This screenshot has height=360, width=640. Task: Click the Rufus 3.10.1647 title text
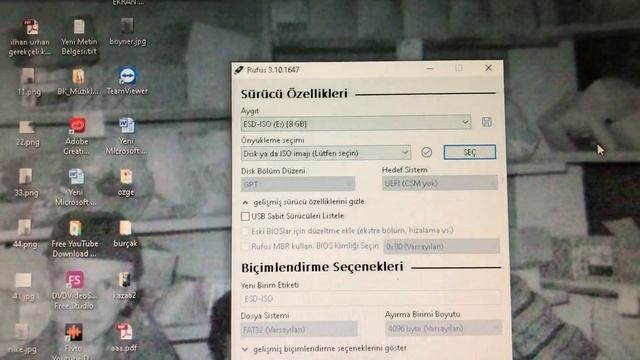click(273, 70)
